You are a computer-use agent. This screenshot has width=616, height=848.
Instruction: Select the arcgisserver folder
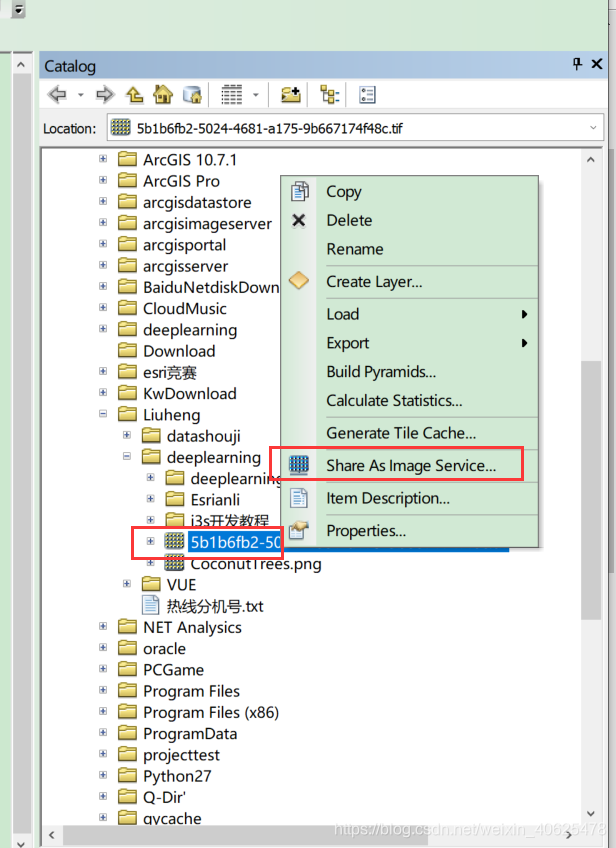tap(186, 266)
